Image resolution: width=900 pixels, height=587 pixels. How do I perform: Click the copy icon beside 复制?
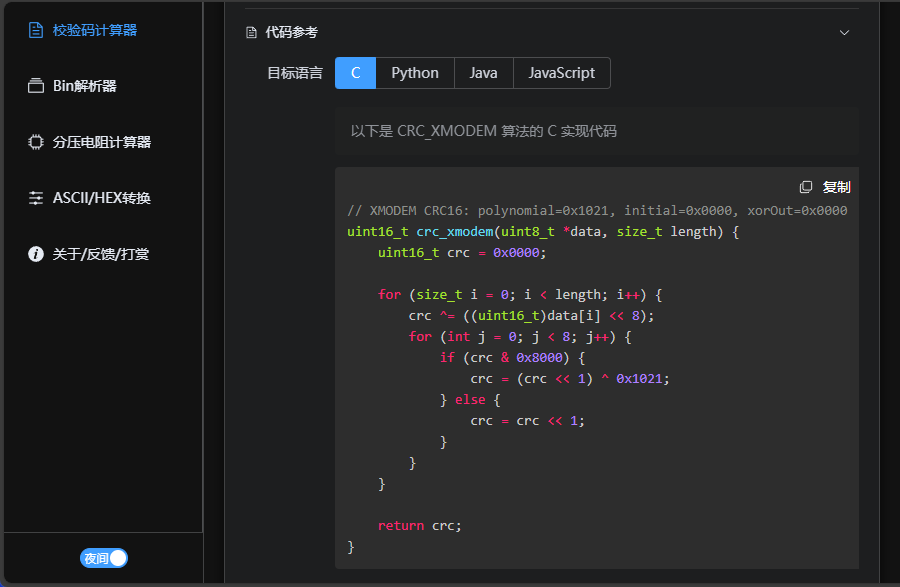(x=806, y=187)
